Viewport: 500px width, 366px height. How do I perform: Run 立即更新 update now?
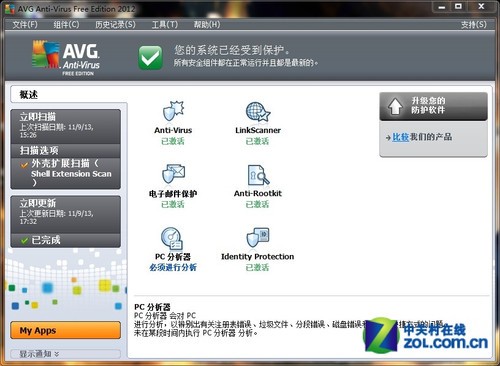66,214
